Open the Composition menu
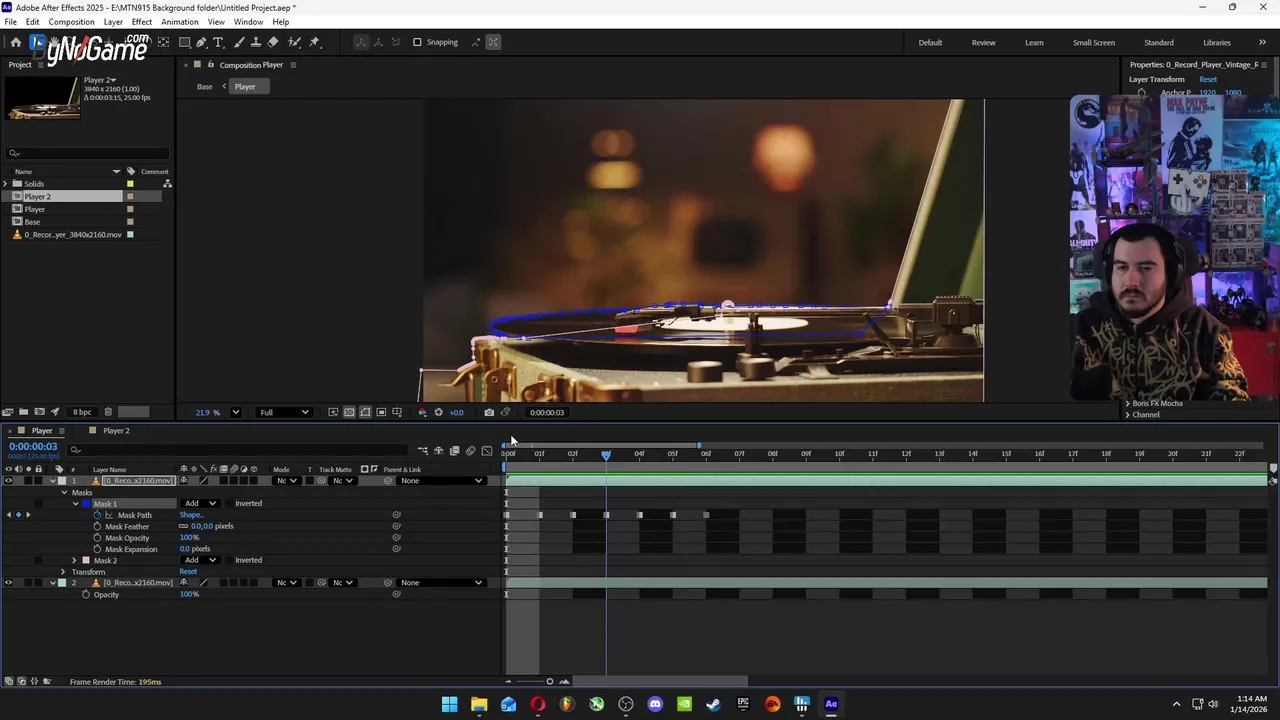This screenshot has height=720, width=1280. coord(71,22)
